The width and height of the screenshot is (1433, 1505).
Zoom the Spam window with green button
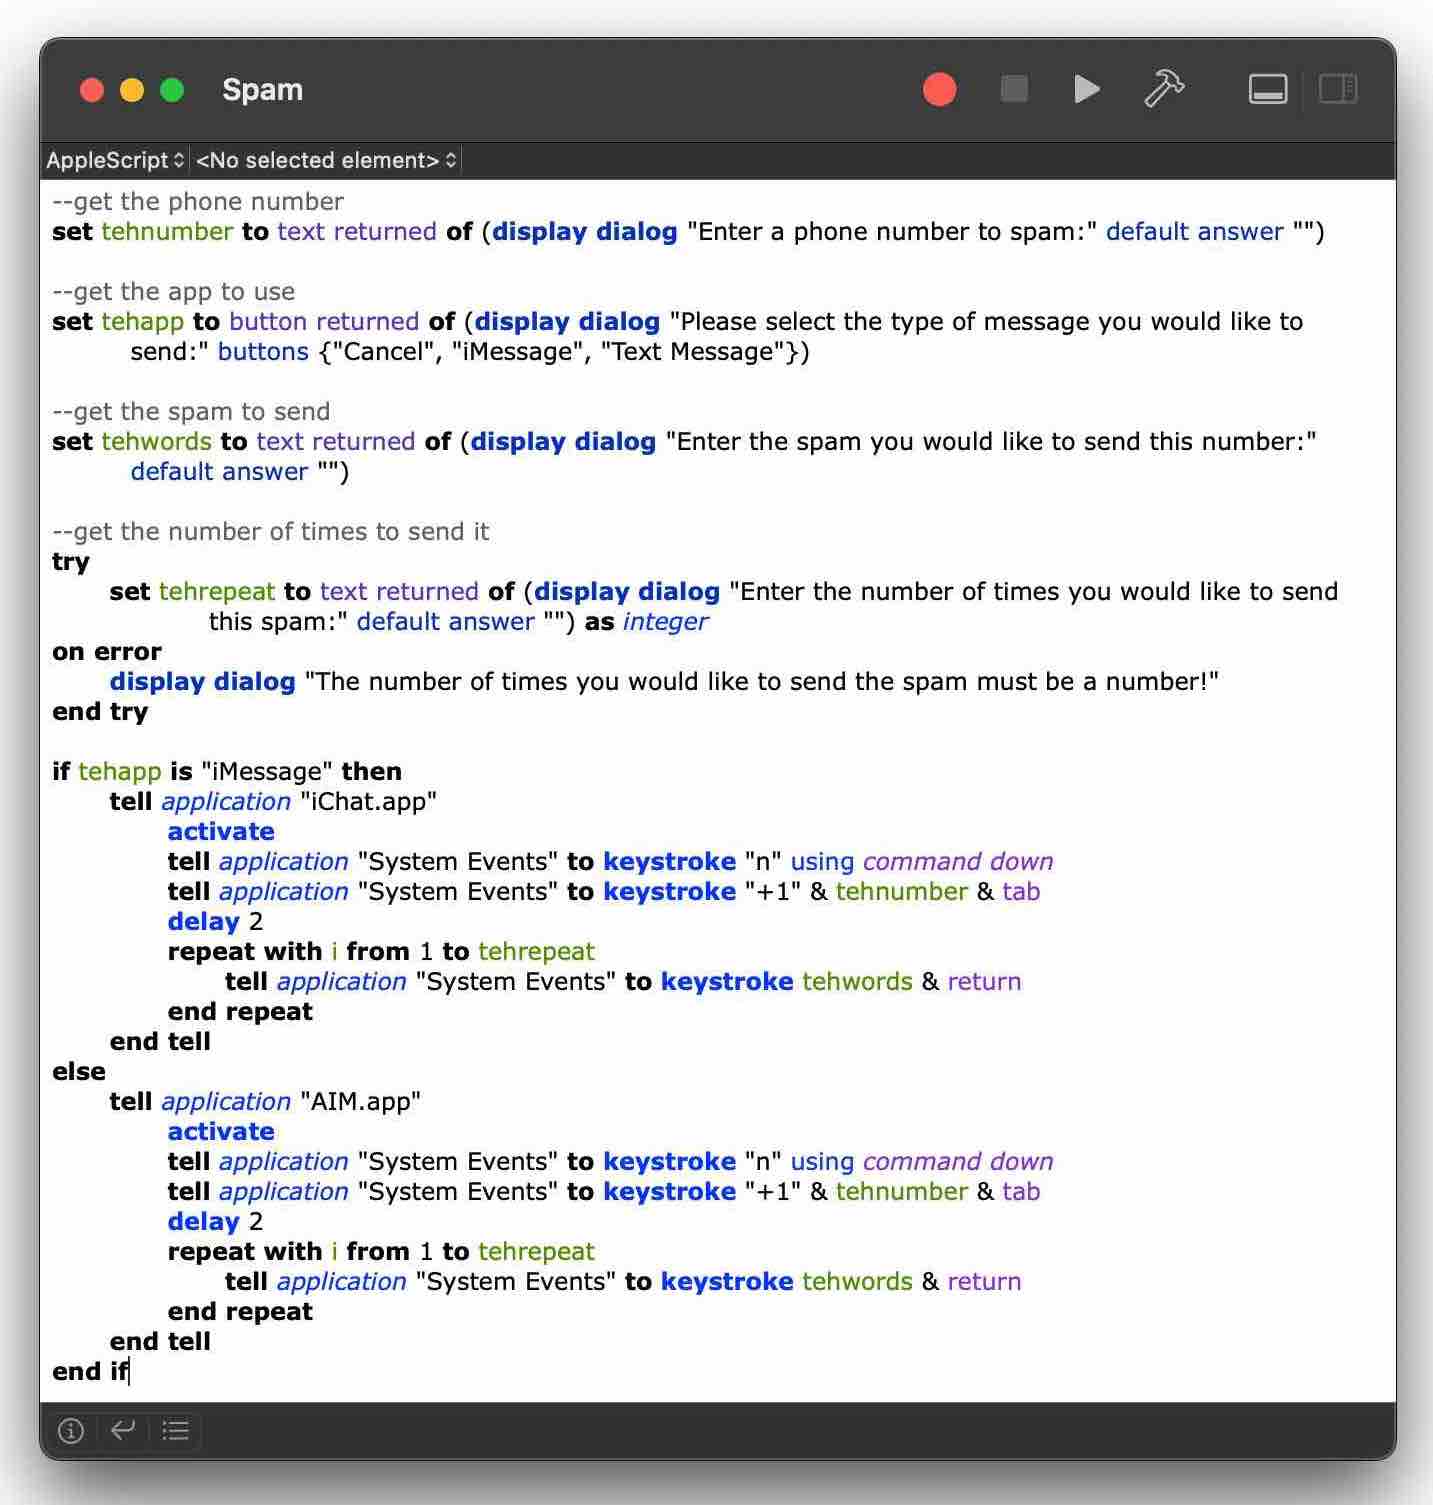(172, 90)
